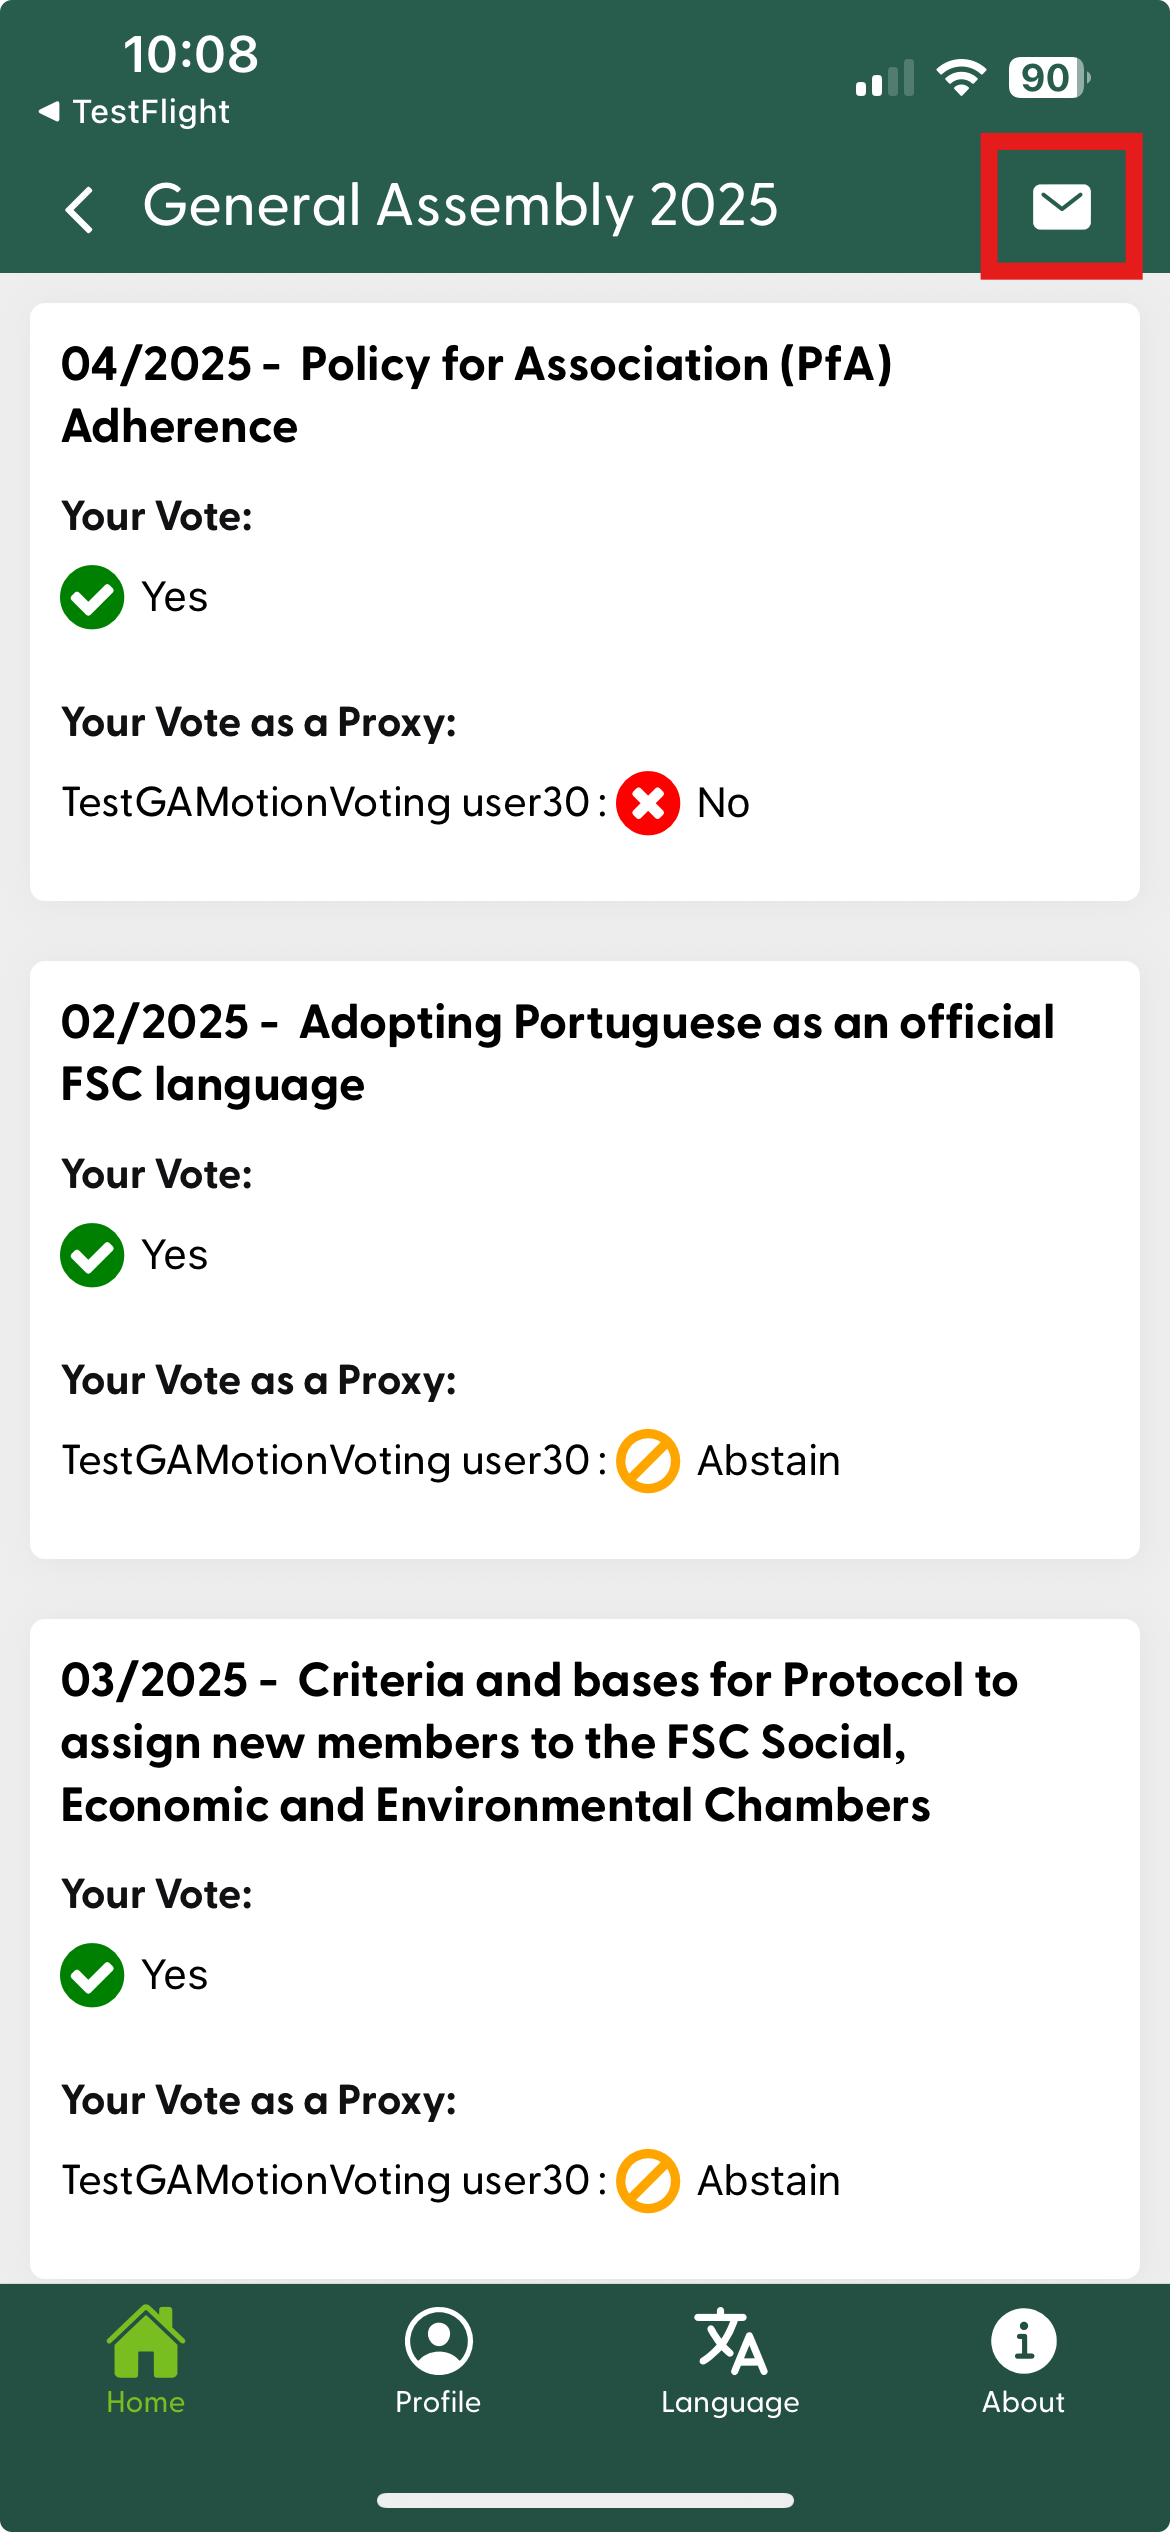Screen dimensions: 1170x2532
Task: Open the Language tab
Action: 731,2360
